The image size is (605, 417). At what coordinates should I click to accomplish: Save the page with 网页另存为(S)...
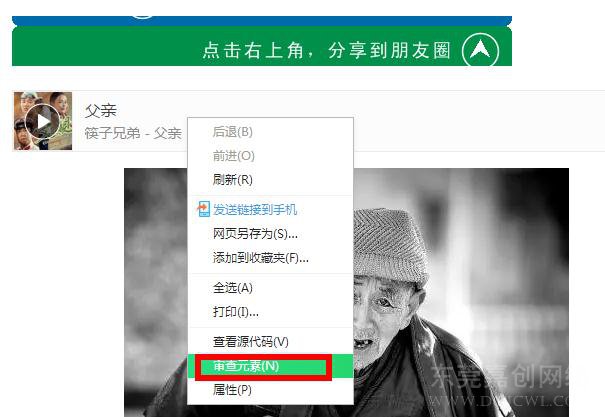coord(255,234)
